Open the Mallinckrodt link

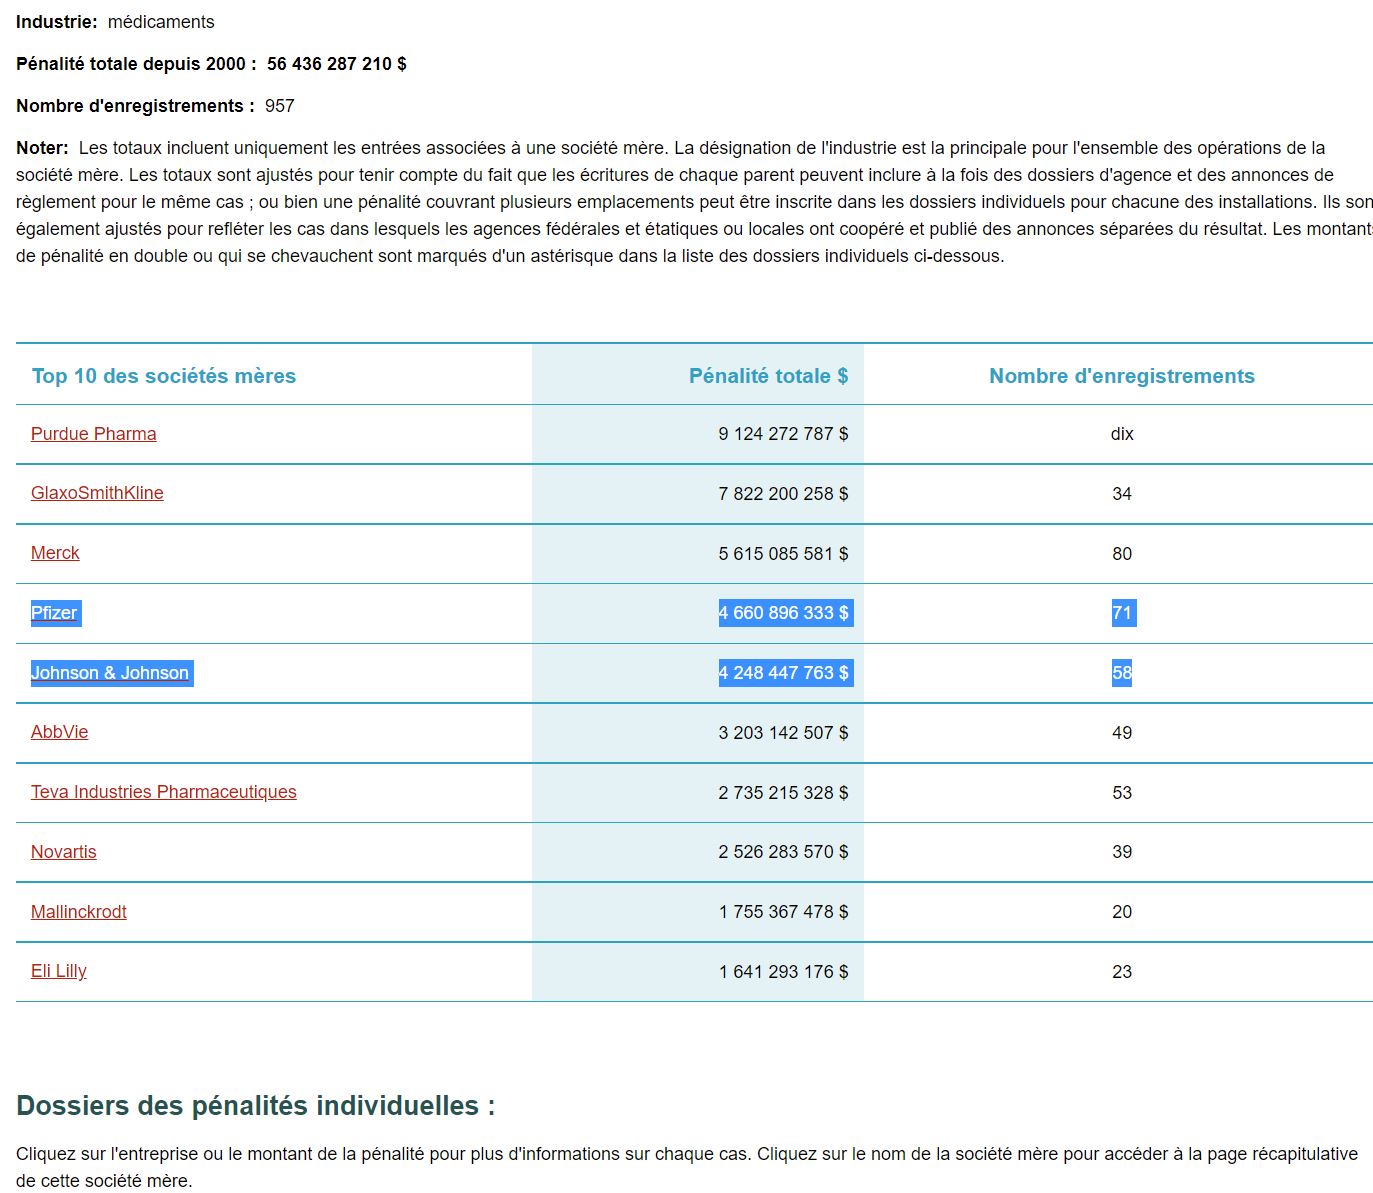tap(79, 912)
